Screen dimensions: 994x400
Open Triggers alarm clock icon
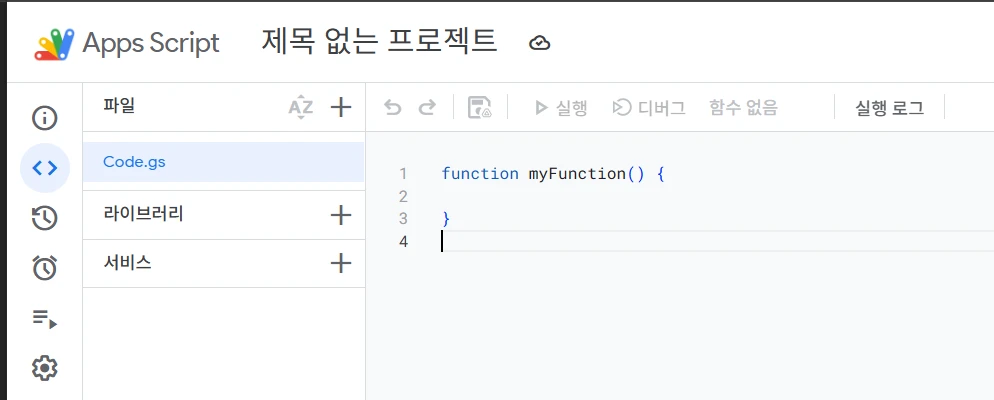tap(45, 268)
